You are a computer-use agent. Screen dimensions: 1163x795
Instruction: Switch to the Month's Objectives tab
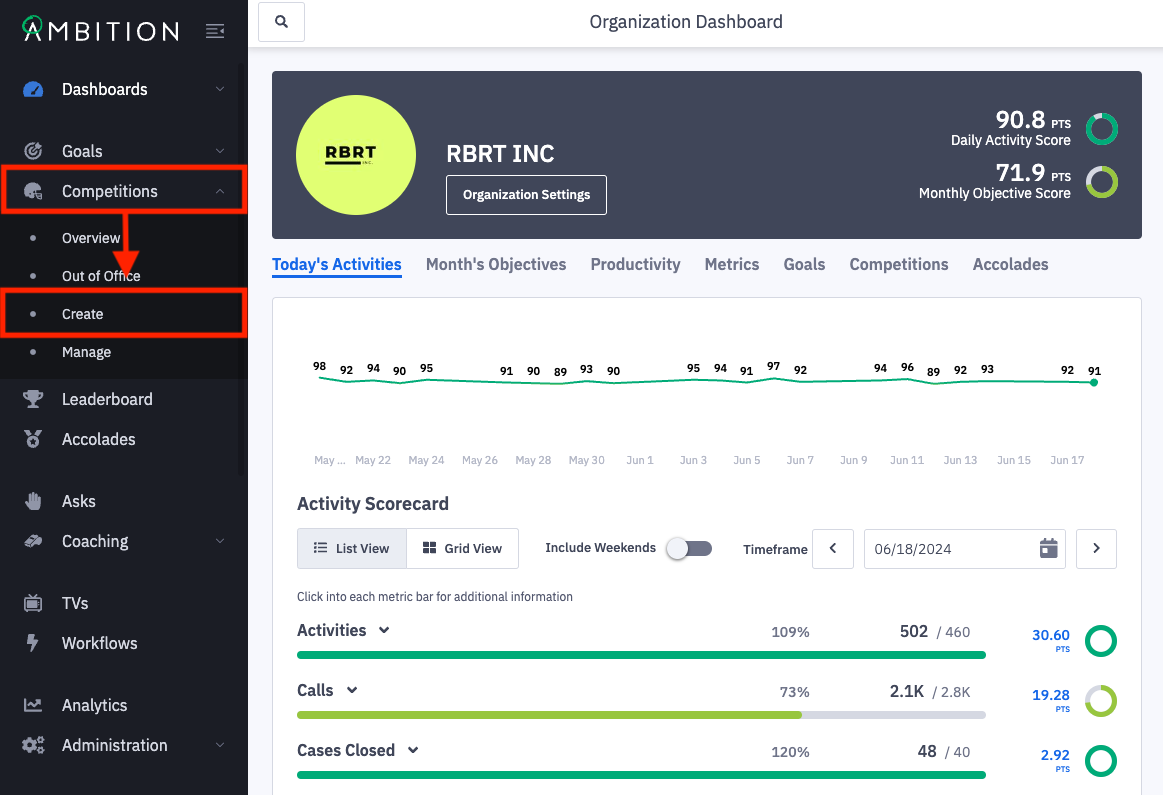[496, 264]
